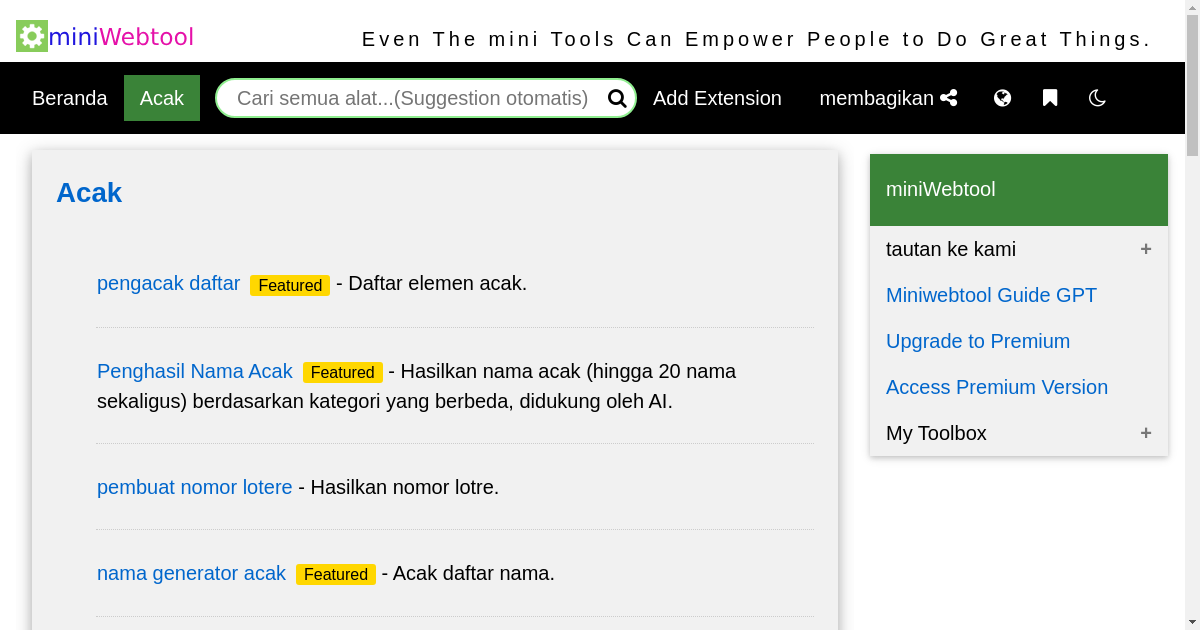Image resolution: width=1200 pixels, height=630 pixels.
Task: Expand the tautan ke kami section
Action: pyautogui.click(x=1145, y=249)
